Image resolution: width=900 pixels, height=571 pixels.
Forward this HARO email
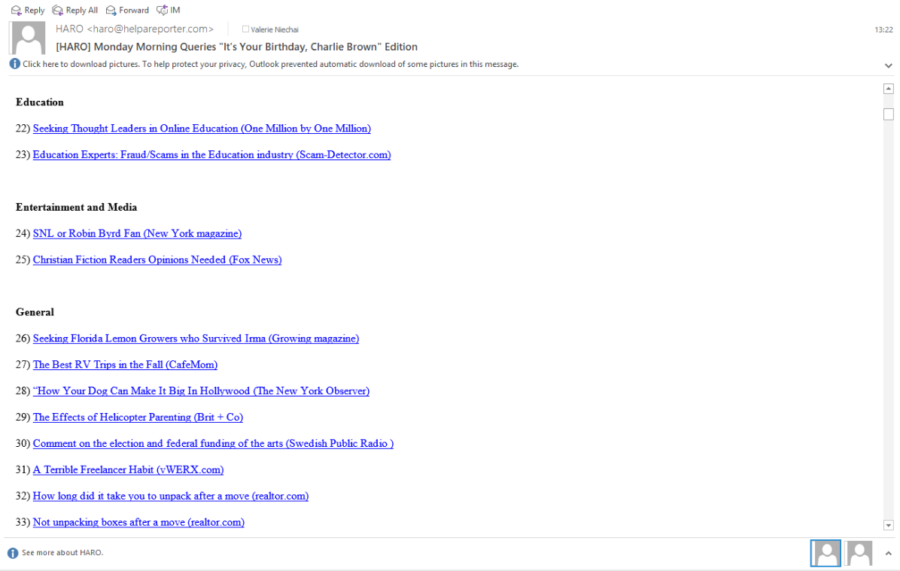pos(127,10)
